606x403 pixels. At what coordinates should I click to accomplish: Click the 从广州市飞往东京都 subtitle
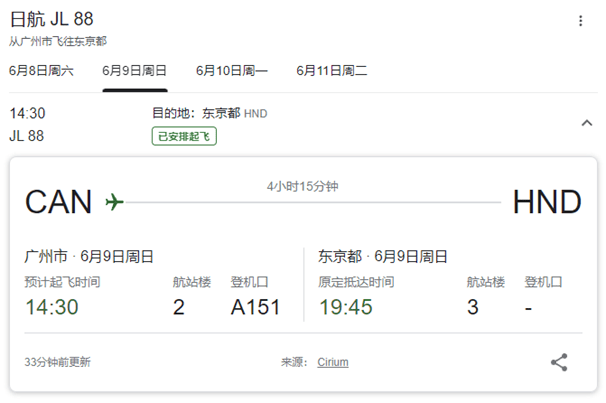(x=58, y=41)
